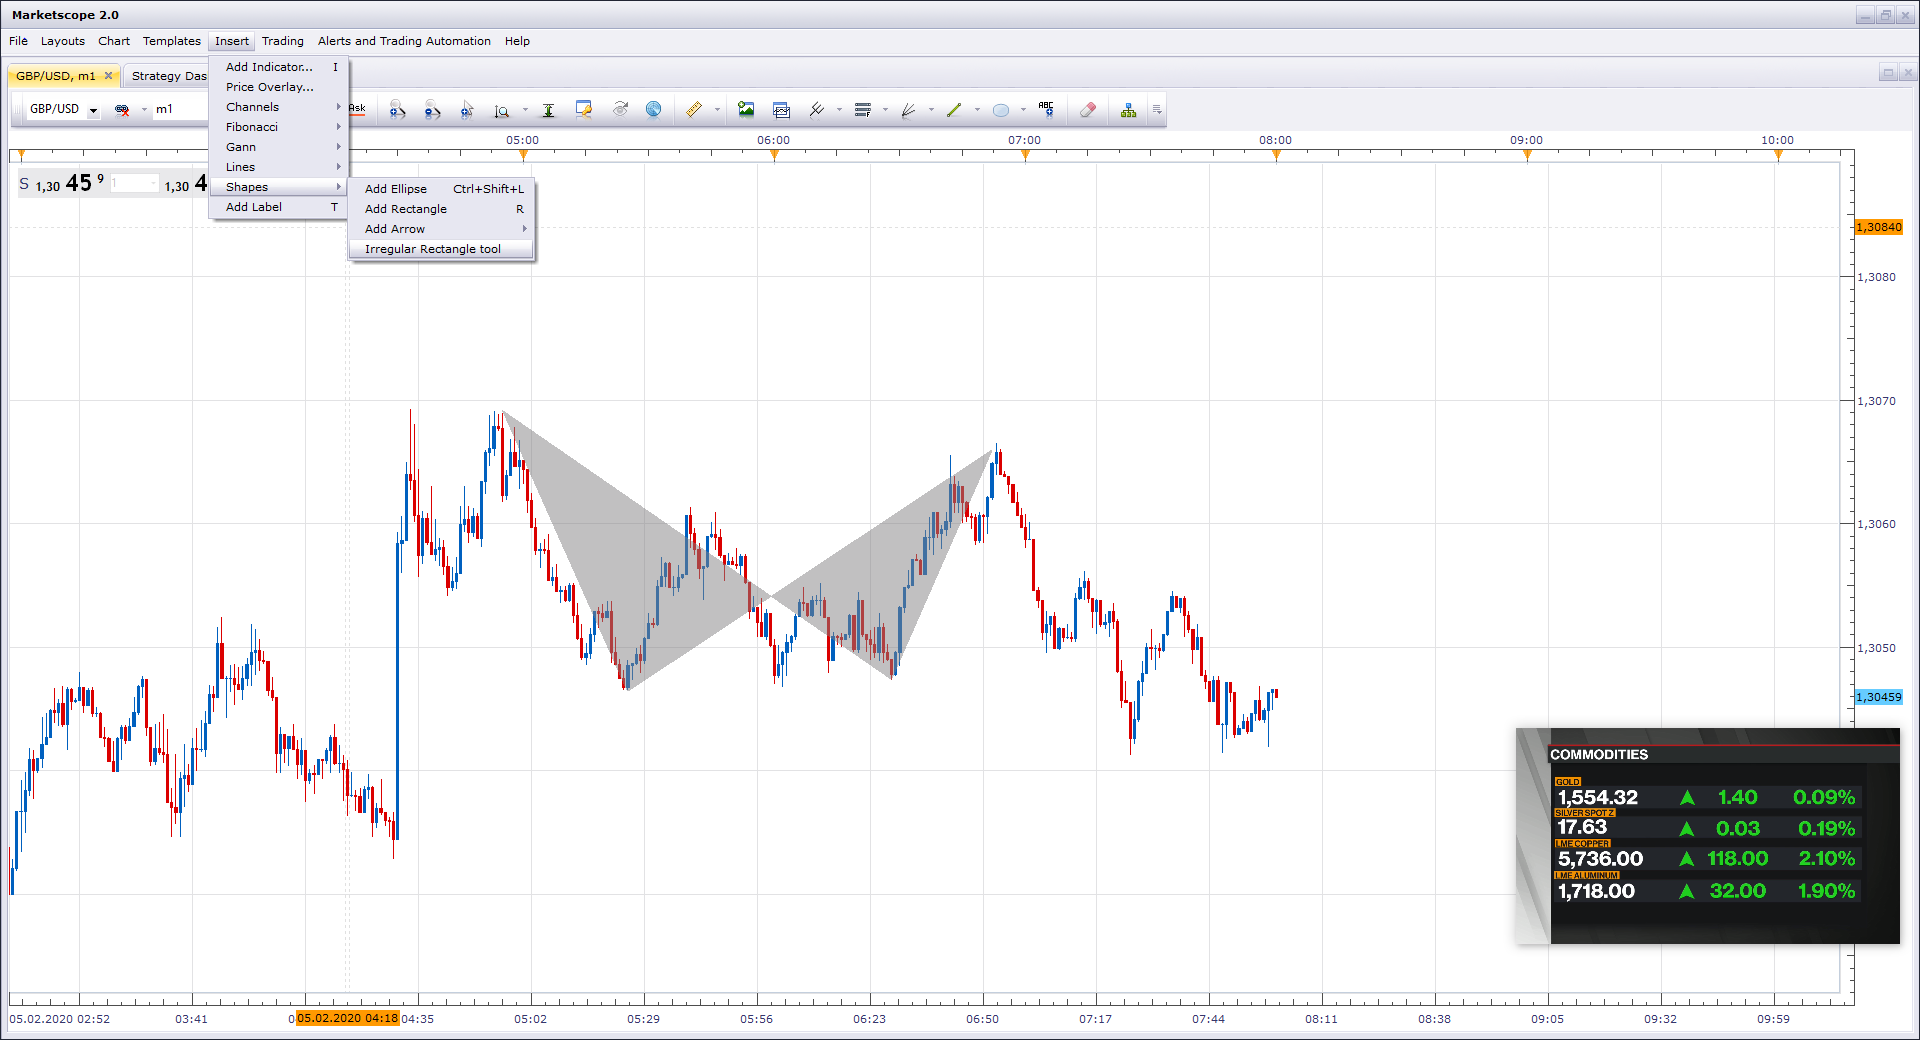Screen dimensions: 1920x1040
Task: Select the vertical I-beam measure icon
Action: point(548,110)
